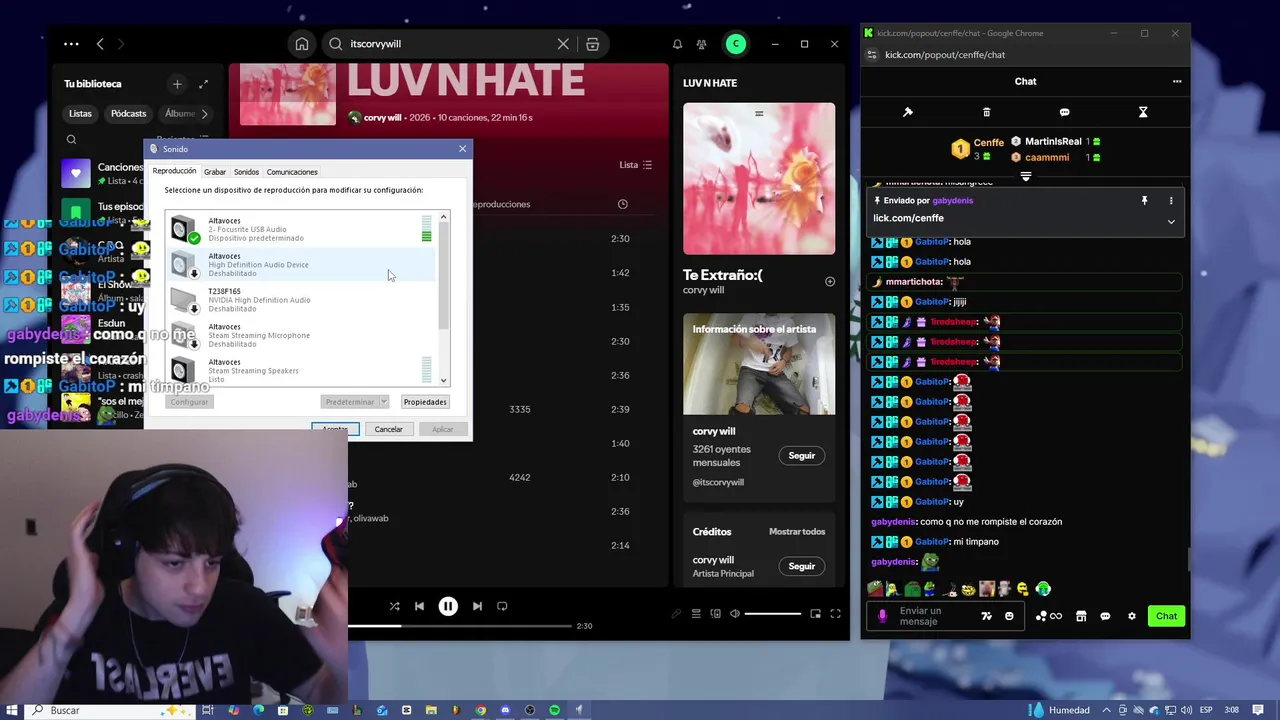Click Mostrar todos credits link
Image resolution: width=1280 pixels, height=720 pixels.
tap(797, 532)
